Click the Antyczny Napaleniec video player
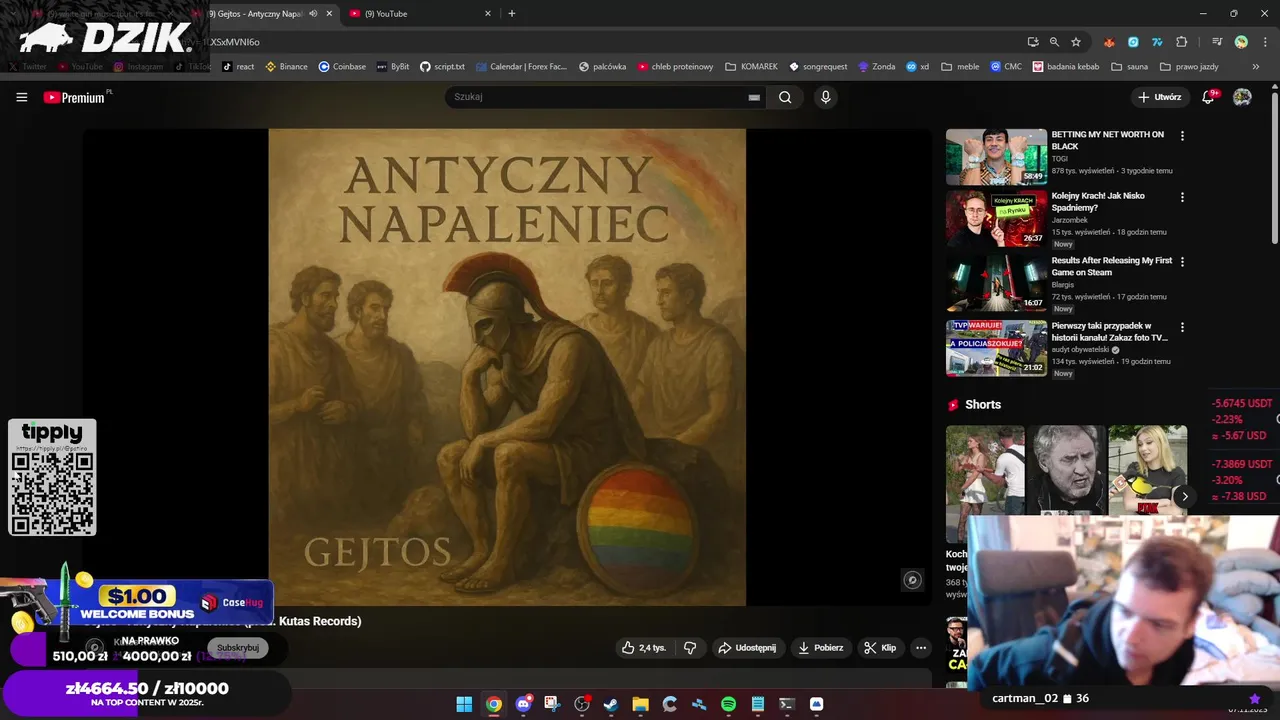This screenshot has width=1280, height=720. click(x=506, y=367)
